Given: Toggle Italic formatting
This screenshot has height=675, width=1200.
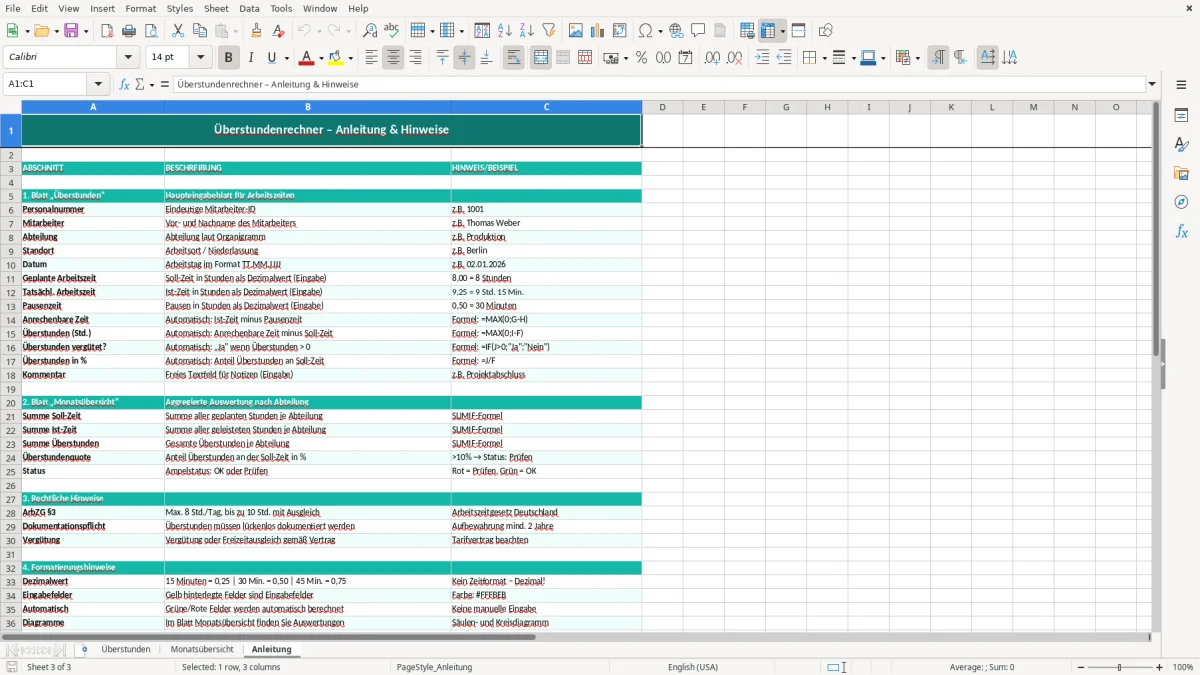Looking at the screenshot, I should point(251,58).
